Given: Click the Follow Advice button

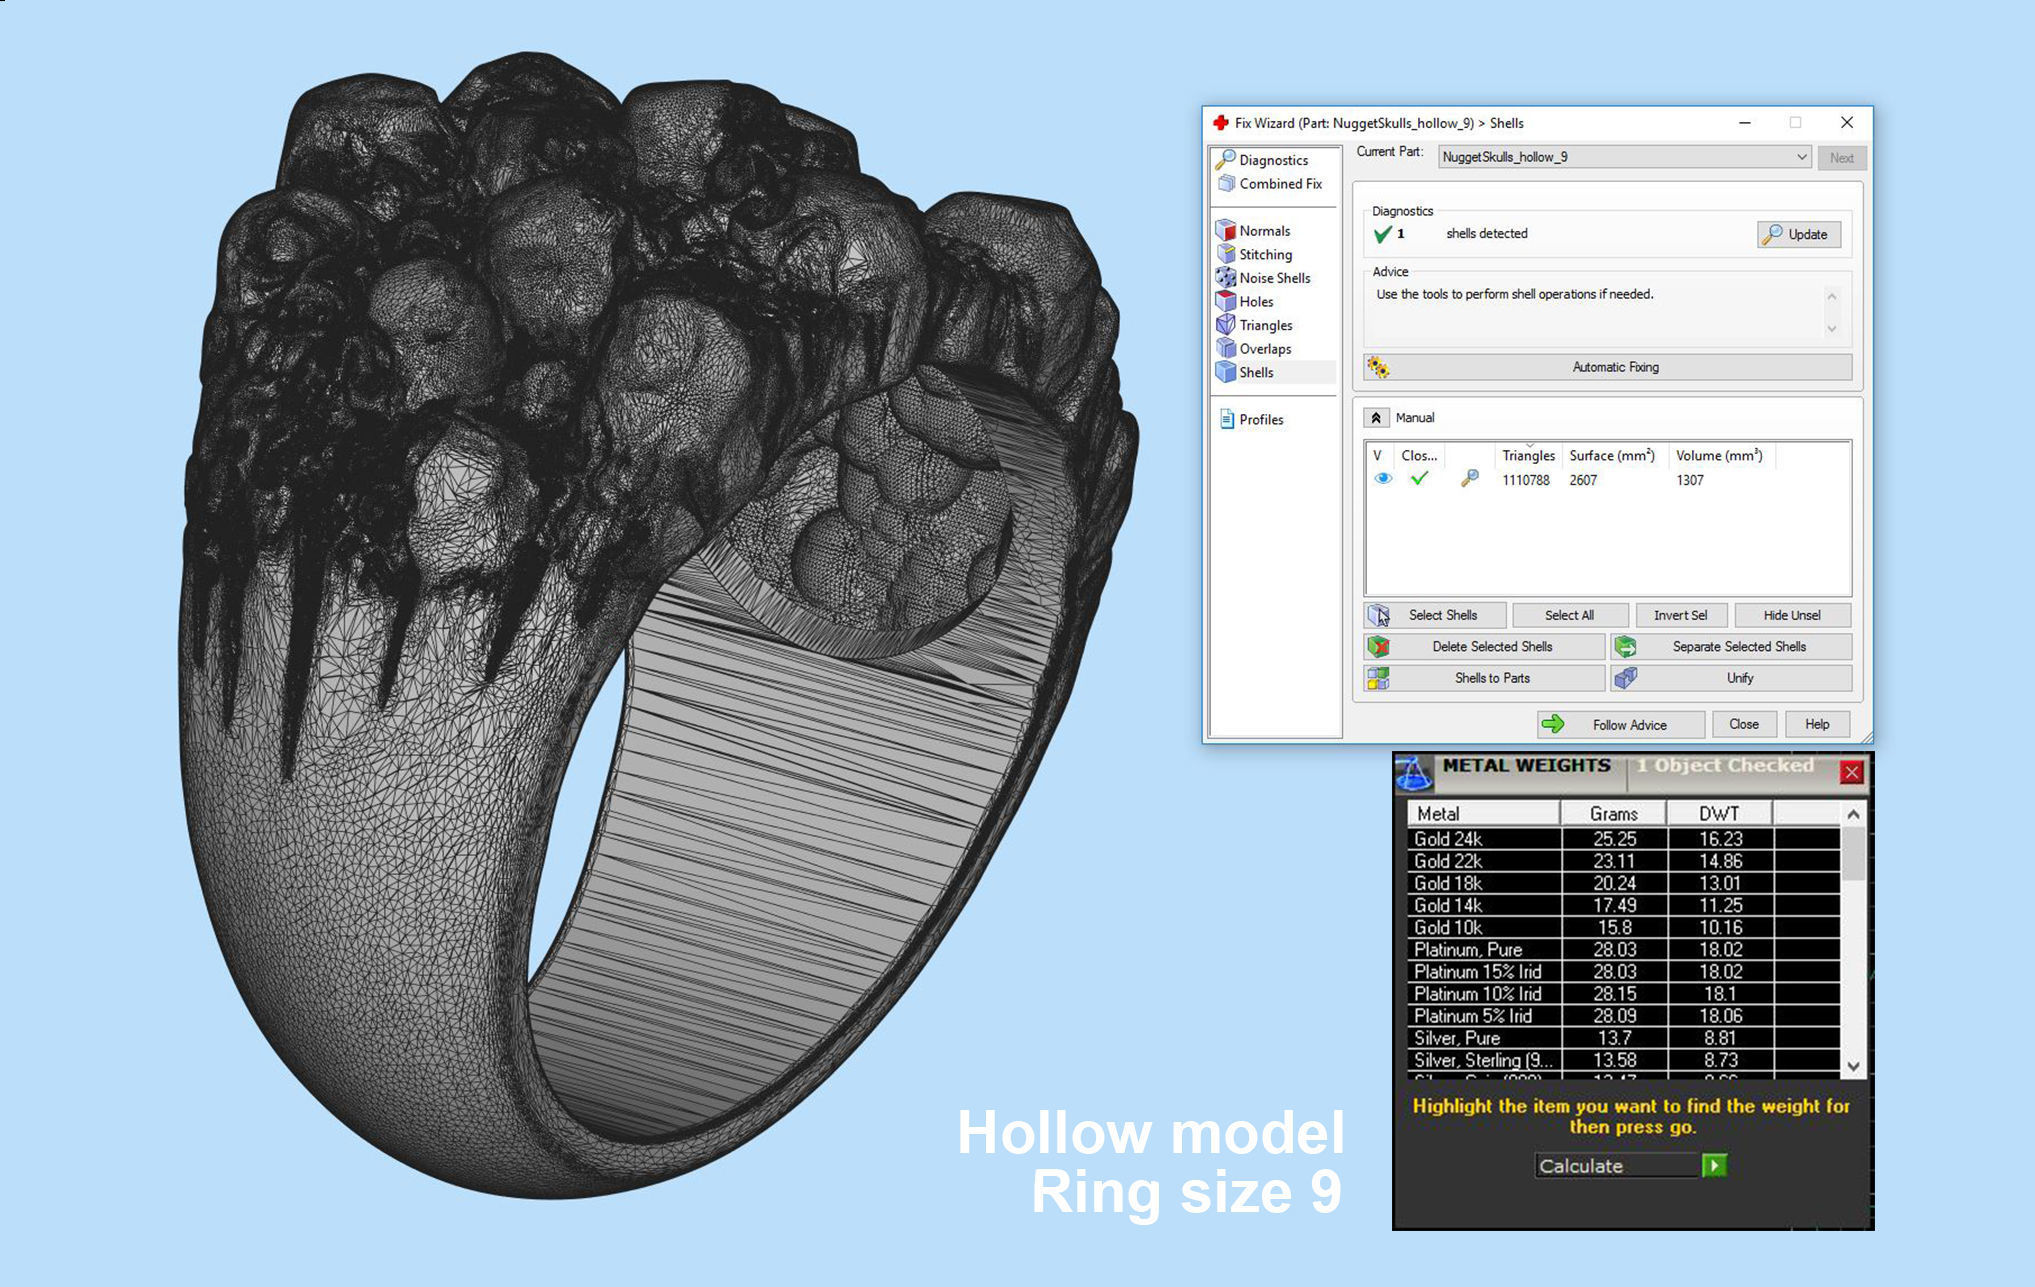Looking at the screenshot, I should pyautogui.click(x=1620, y=725).
